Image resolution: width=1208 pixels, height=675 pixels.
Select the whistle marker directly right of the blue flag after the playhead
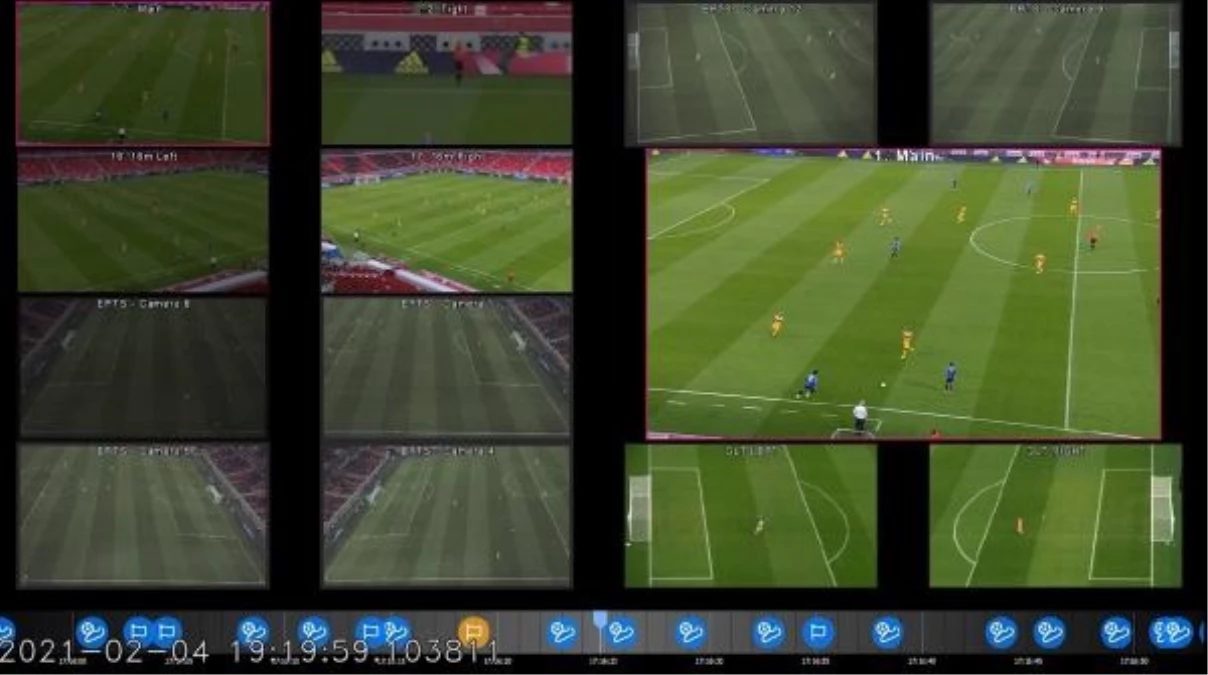[x=887, y=631]
